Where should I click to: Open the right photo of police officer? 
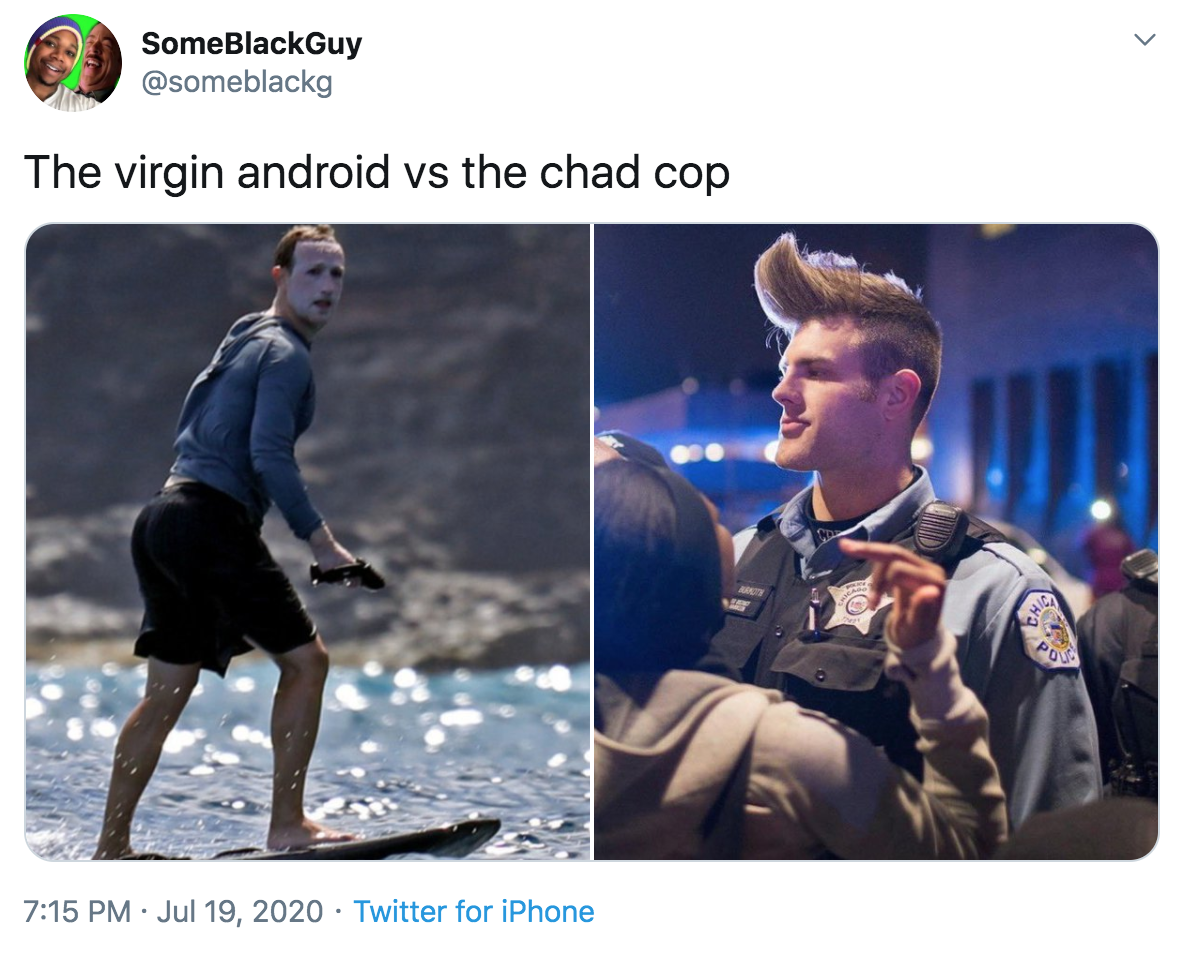[x=876, y=542]
